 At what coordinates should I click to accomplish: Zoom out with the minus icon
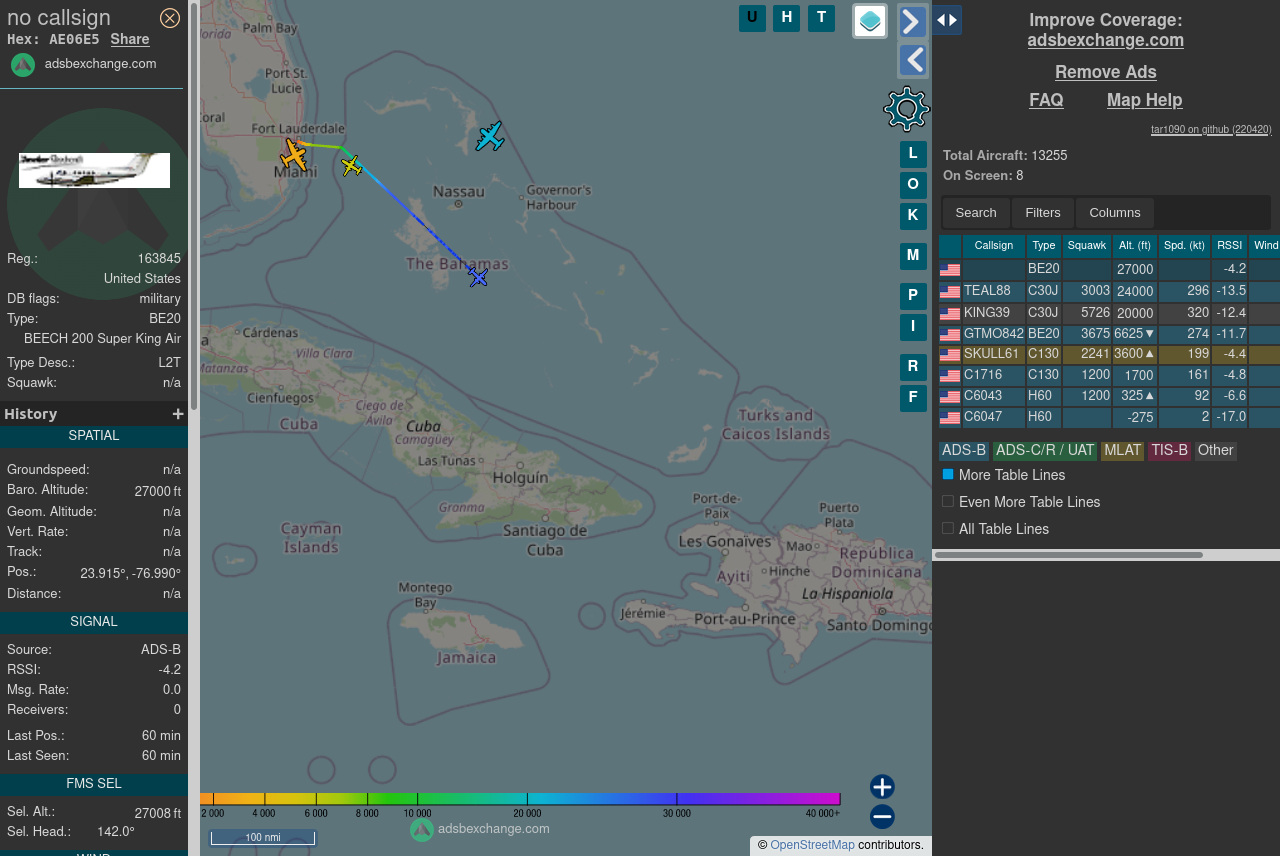click(882, 817)
